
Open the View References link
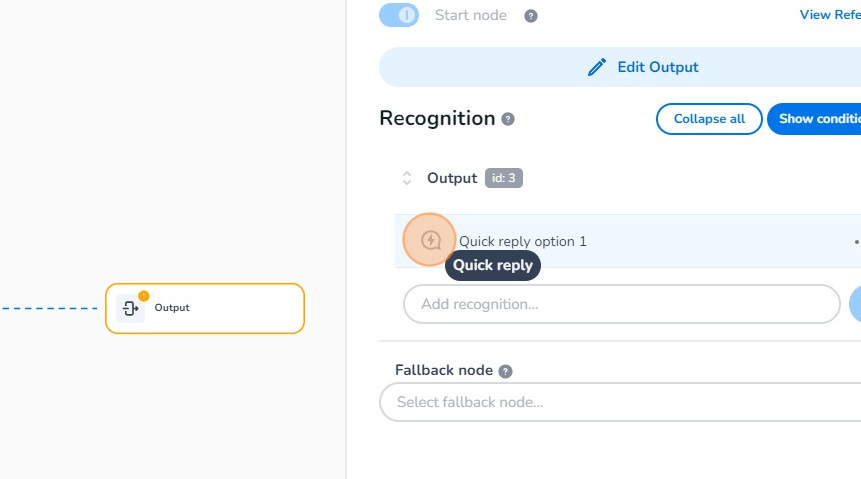point(829,15)
